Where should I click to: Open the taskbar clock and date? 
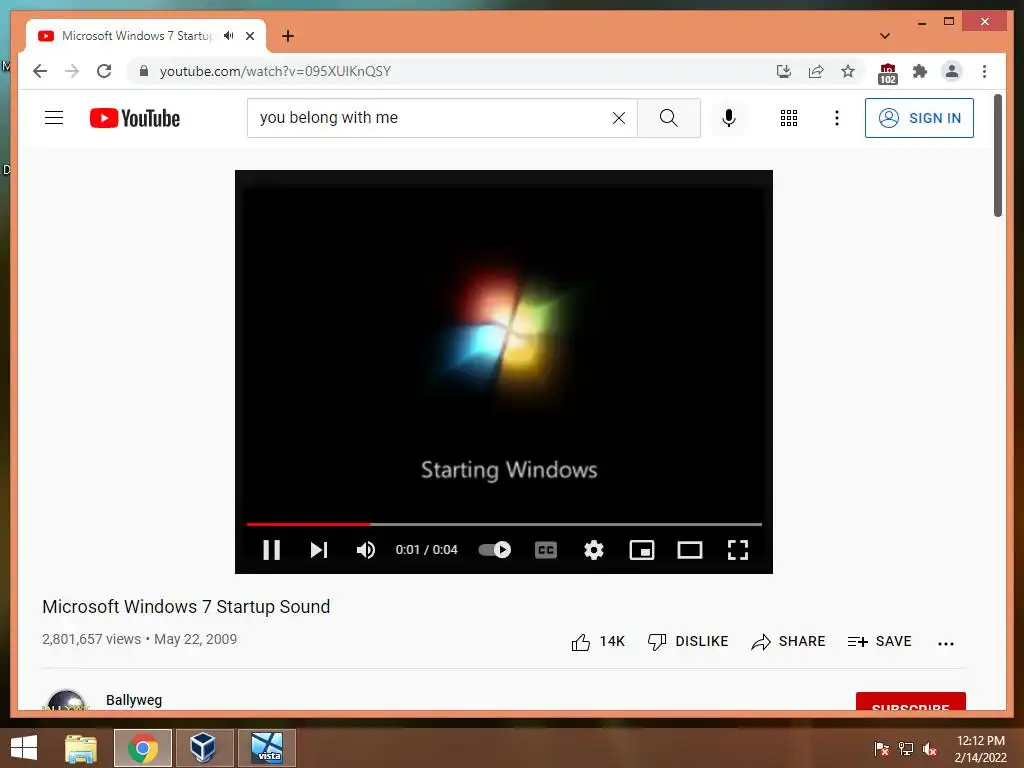tap(980, 749)
